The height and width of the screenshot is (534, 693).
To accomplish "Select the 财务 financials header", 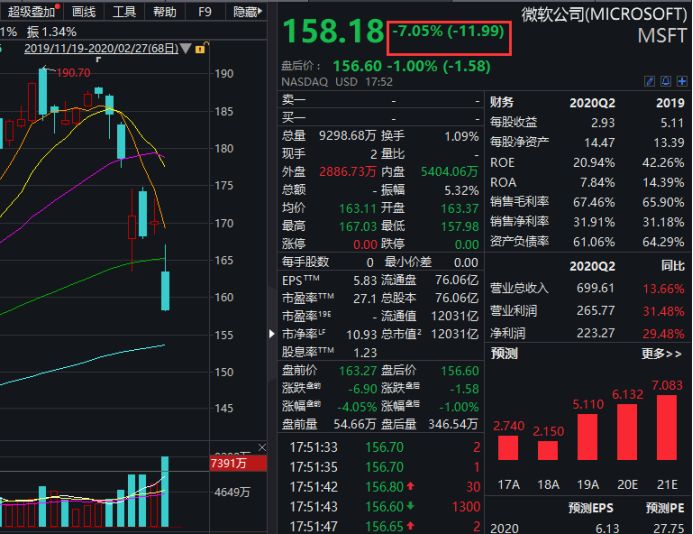I will (502, 102).
